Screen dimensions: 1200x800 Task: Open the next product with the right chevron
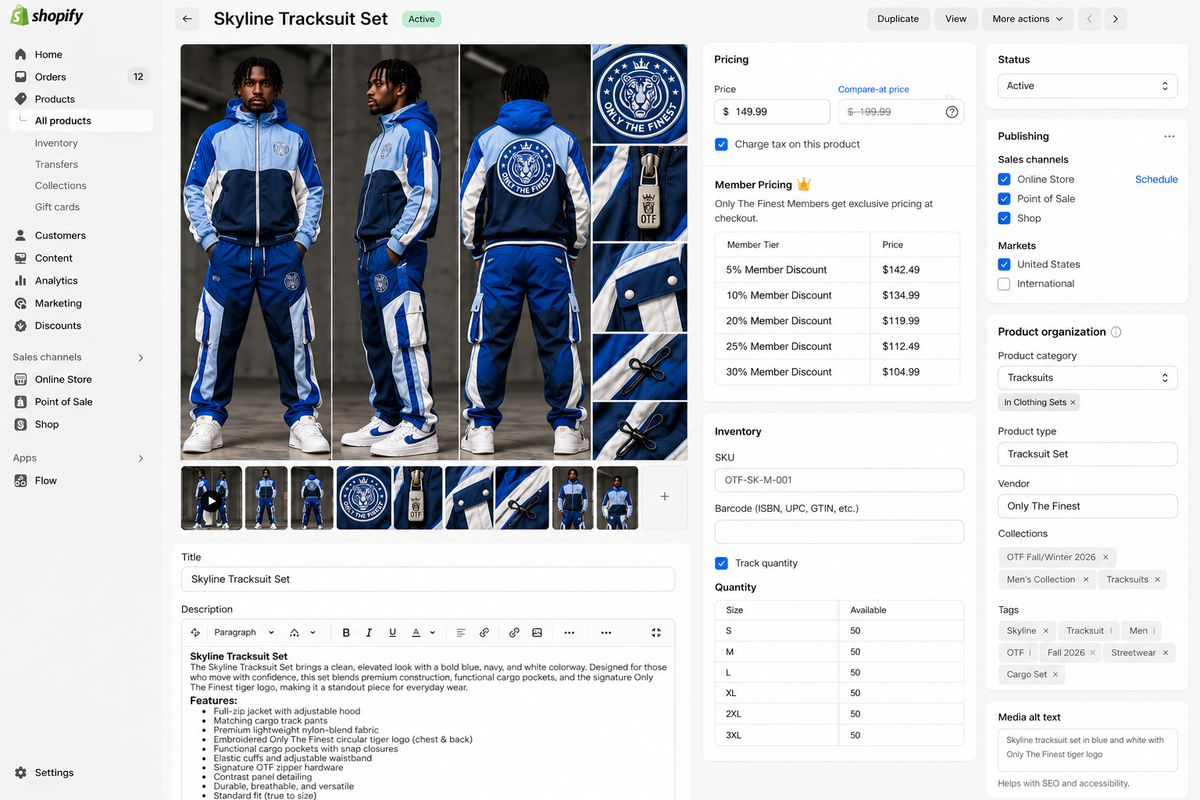tap(1116, 19)
